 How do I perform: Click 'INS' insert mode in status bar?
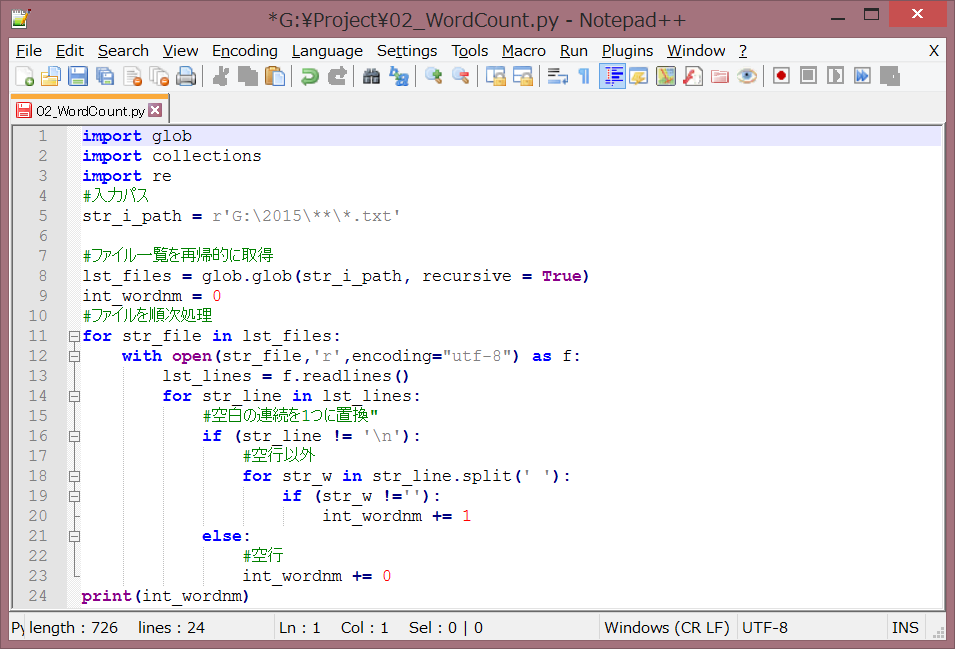(x=905, y=628)
